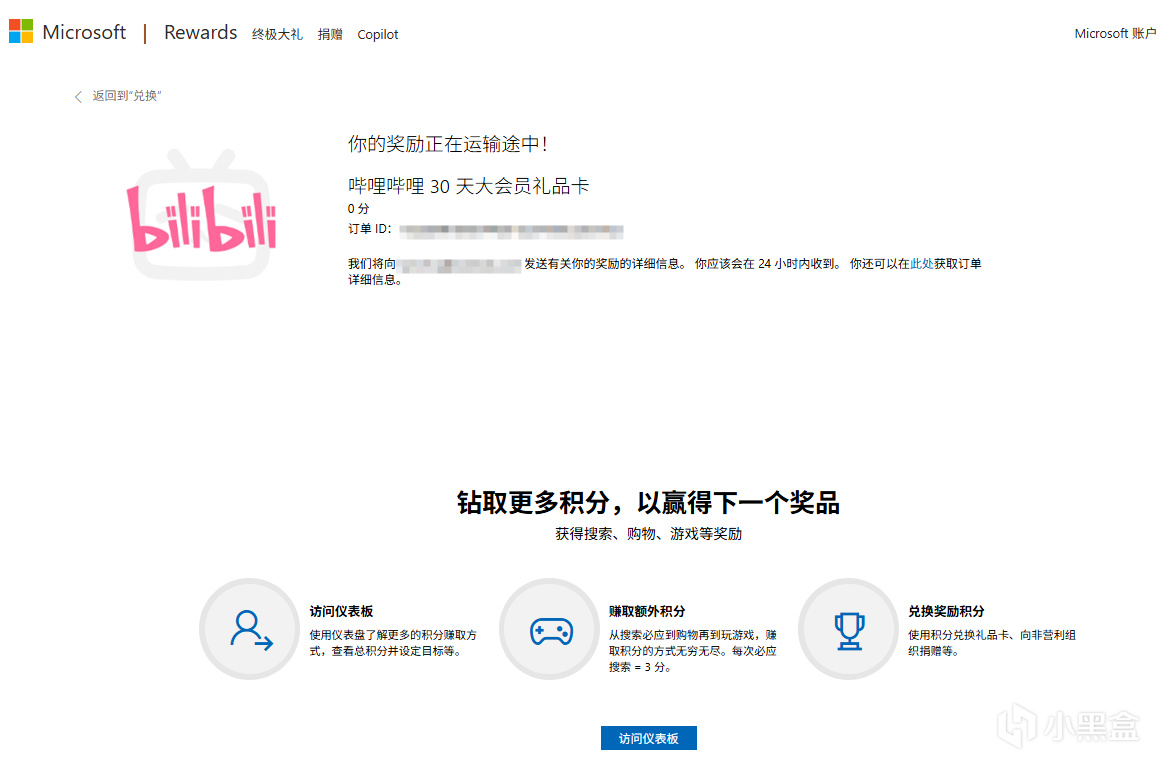Screen dimensions: 1174x768
Task: Go back via 返回到"兑换" link
Action: 127,96
